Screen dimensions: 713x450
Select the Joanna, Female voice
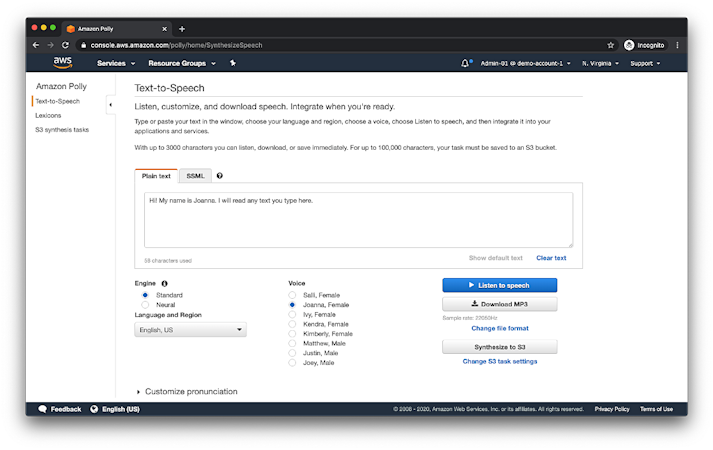pos(292,305)
